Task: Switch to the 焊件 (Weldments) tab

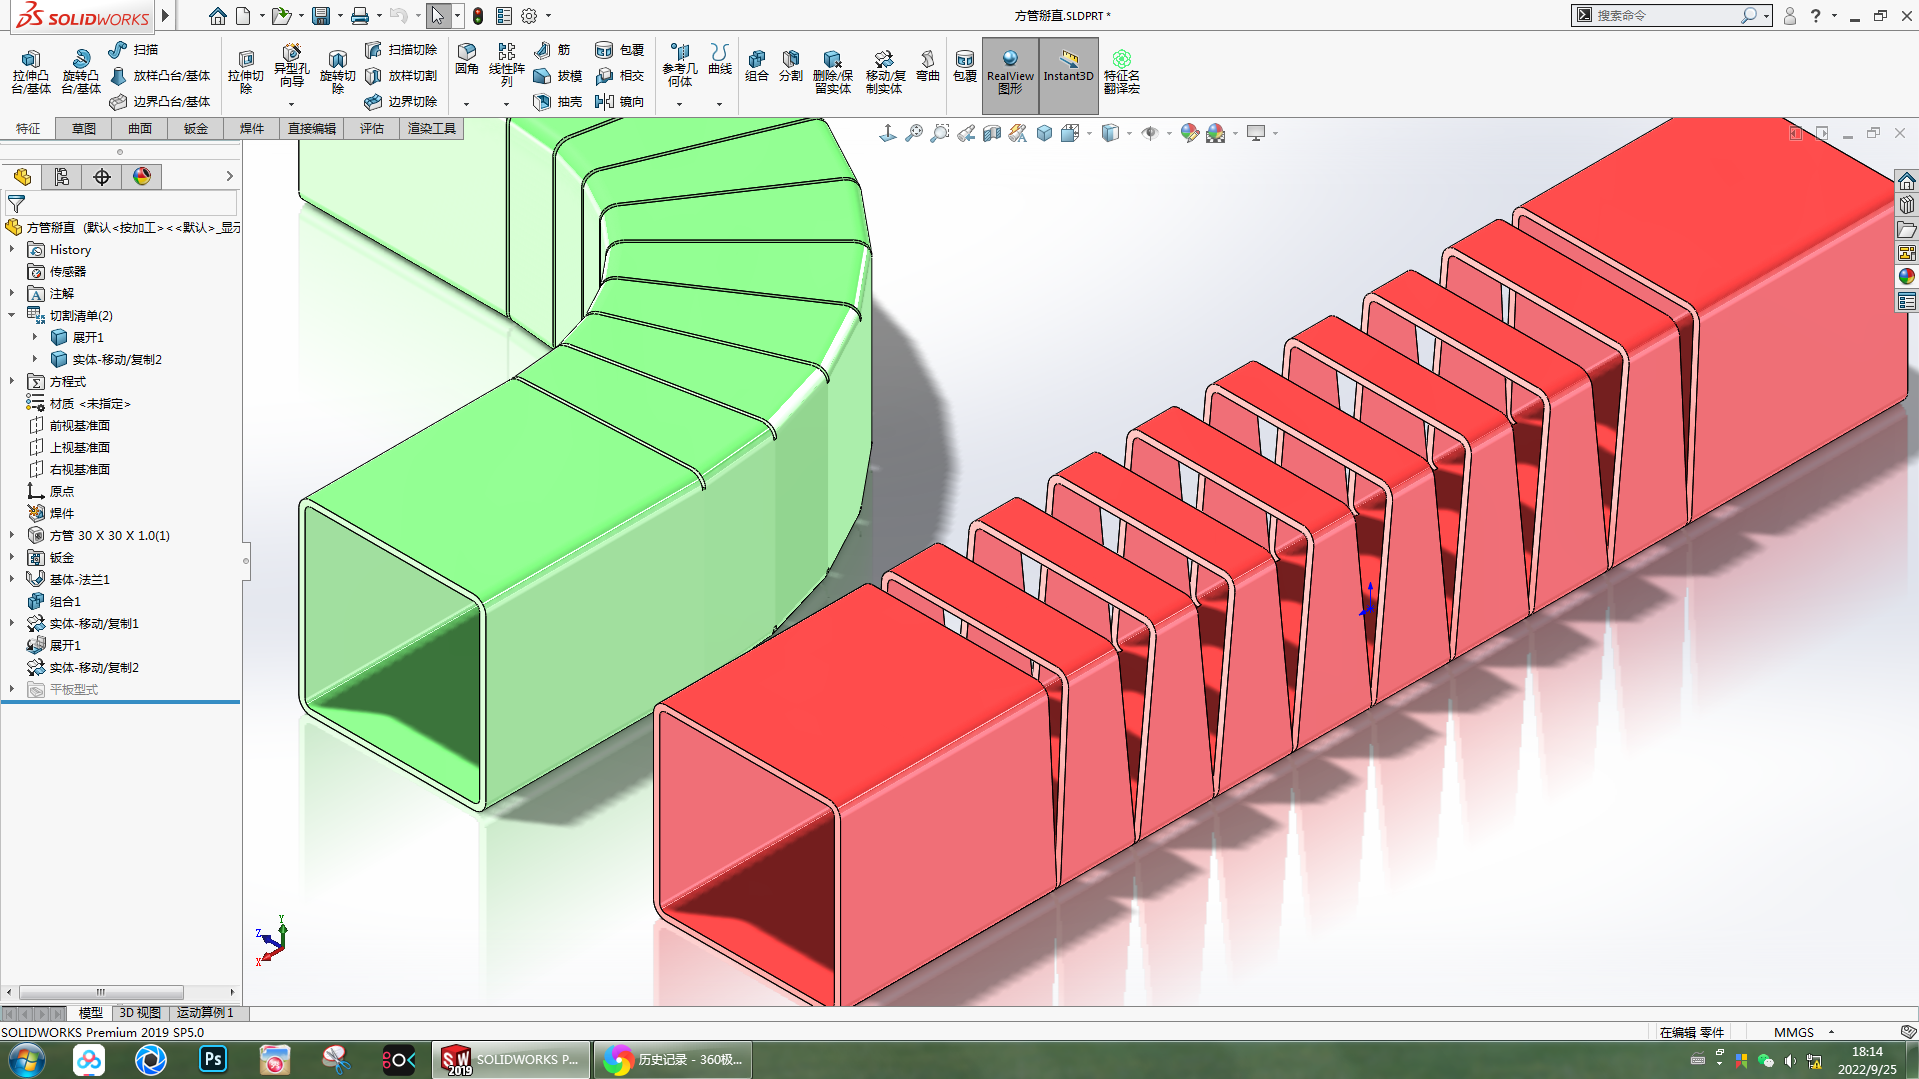Action: (252, 128)
